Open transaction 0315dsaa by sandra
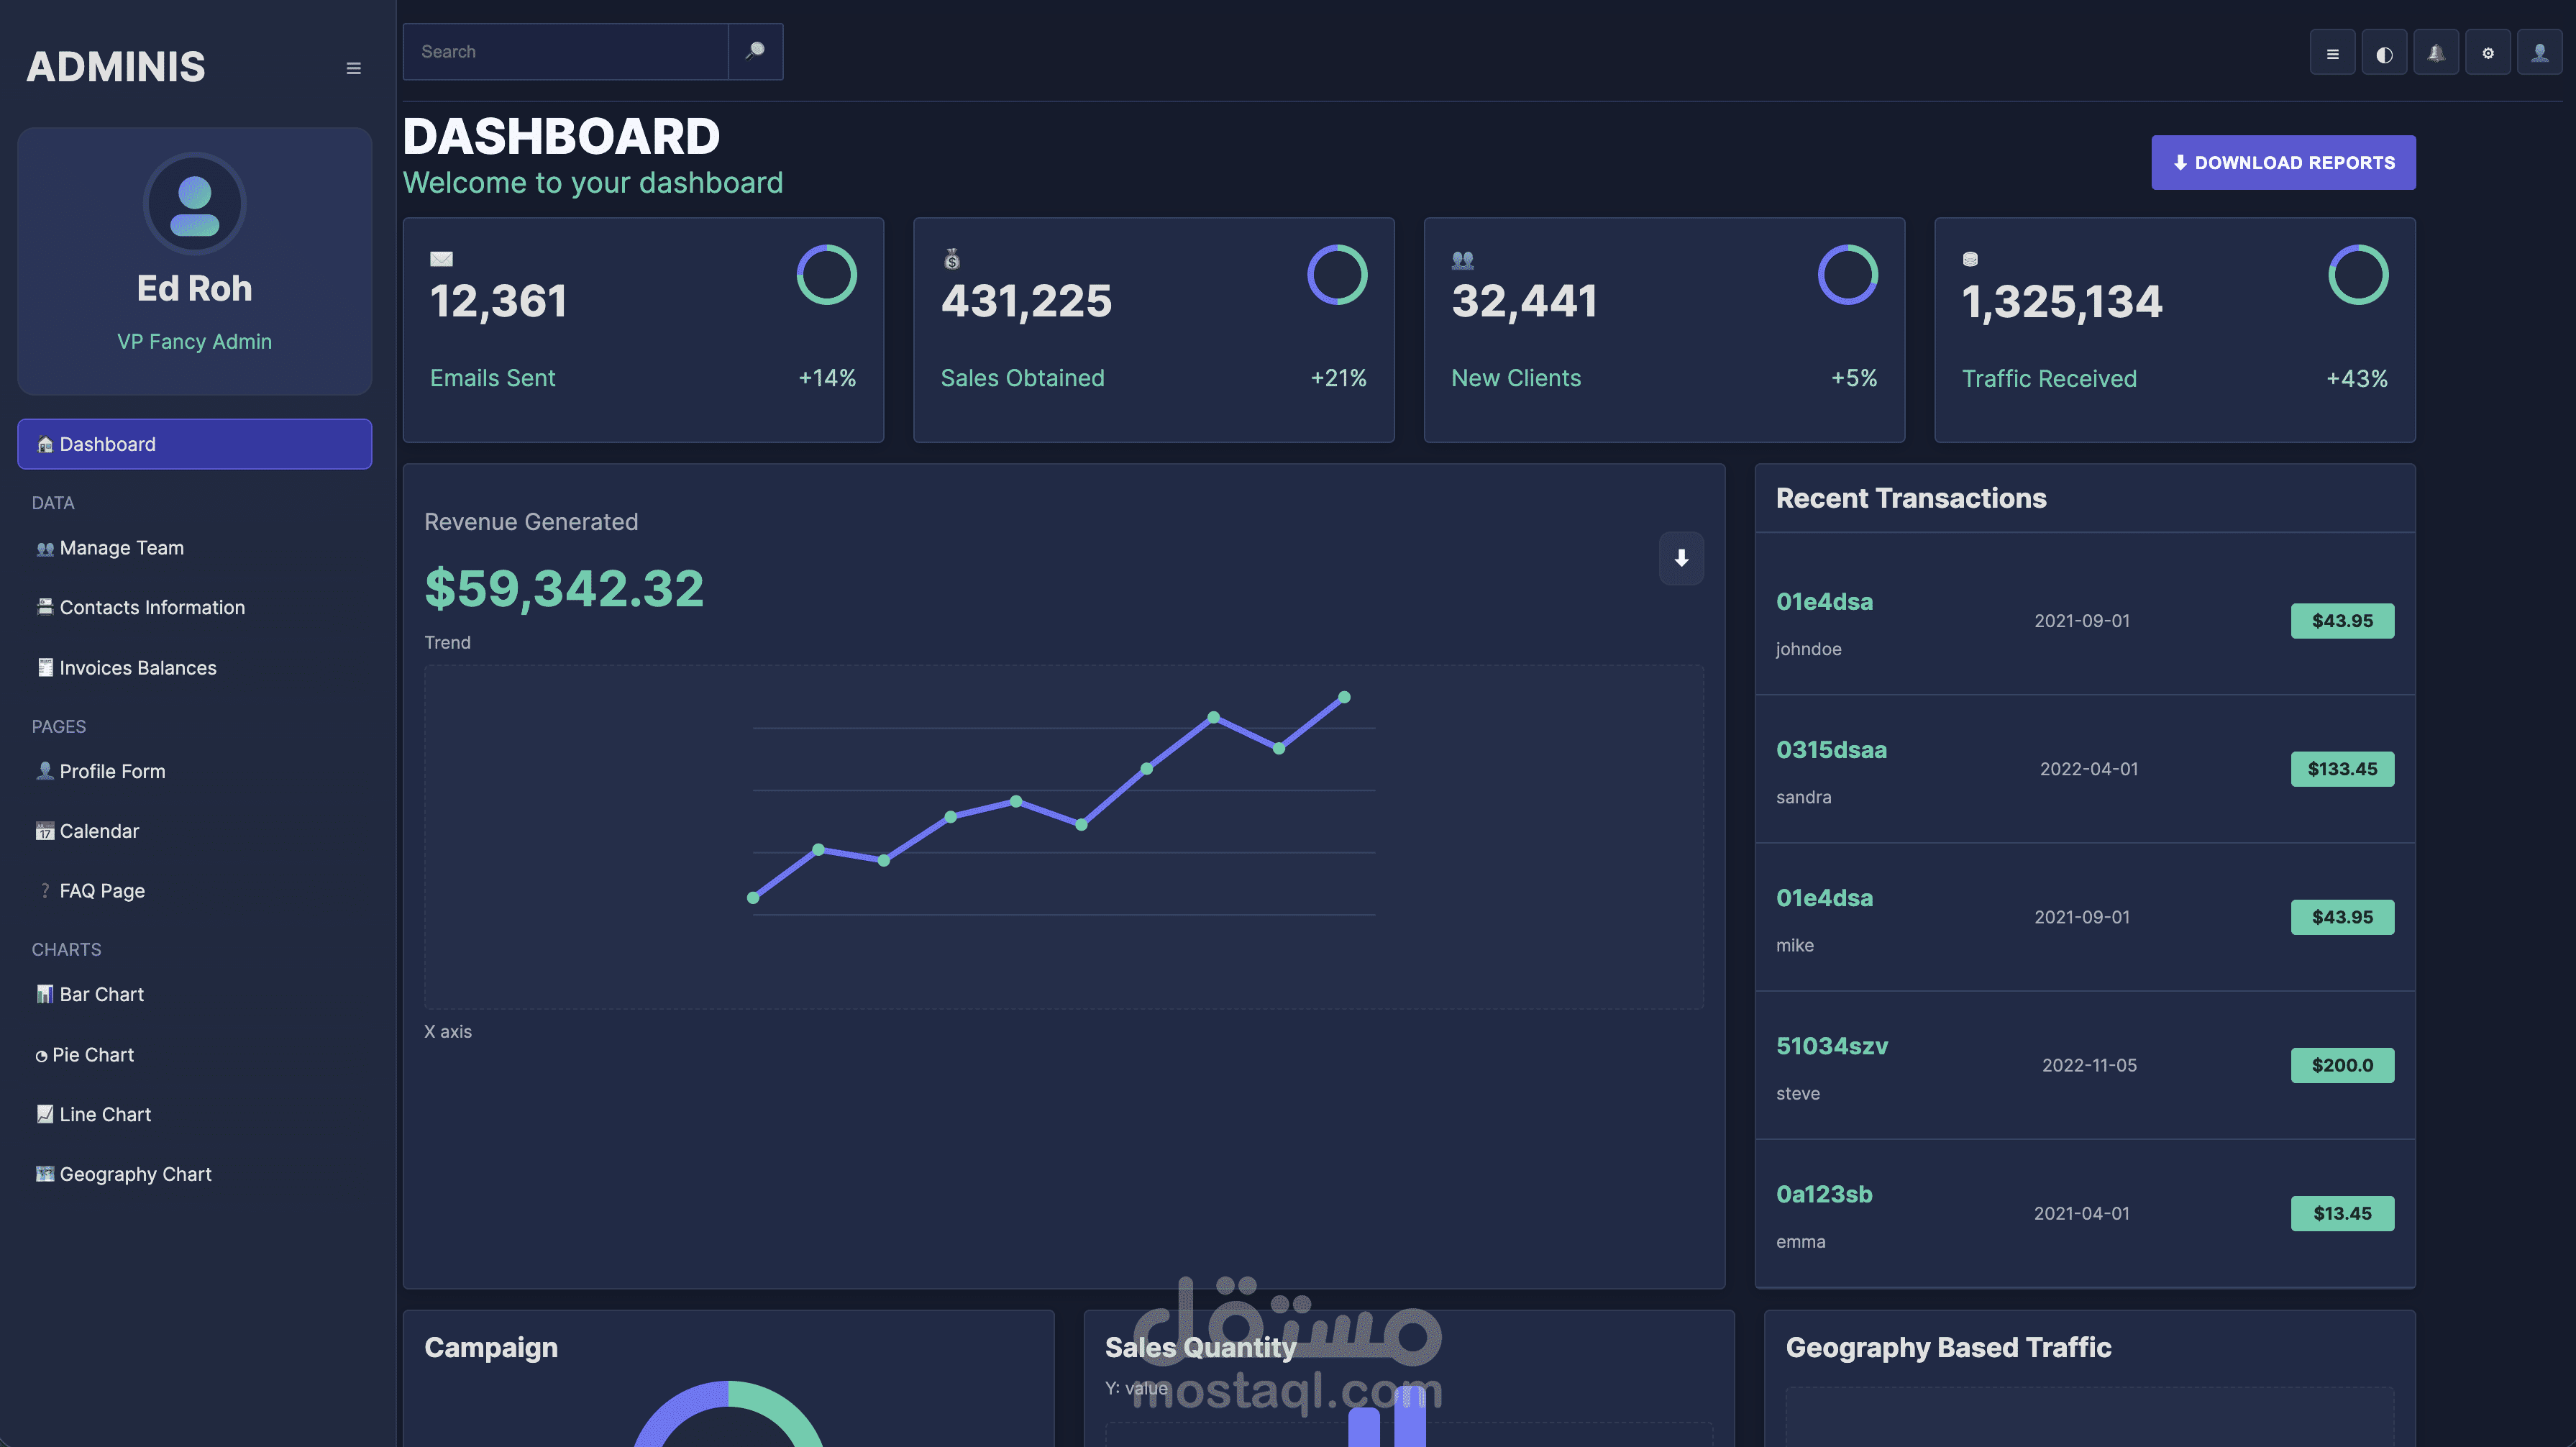2576x1447 pixels. (1831, 749)
